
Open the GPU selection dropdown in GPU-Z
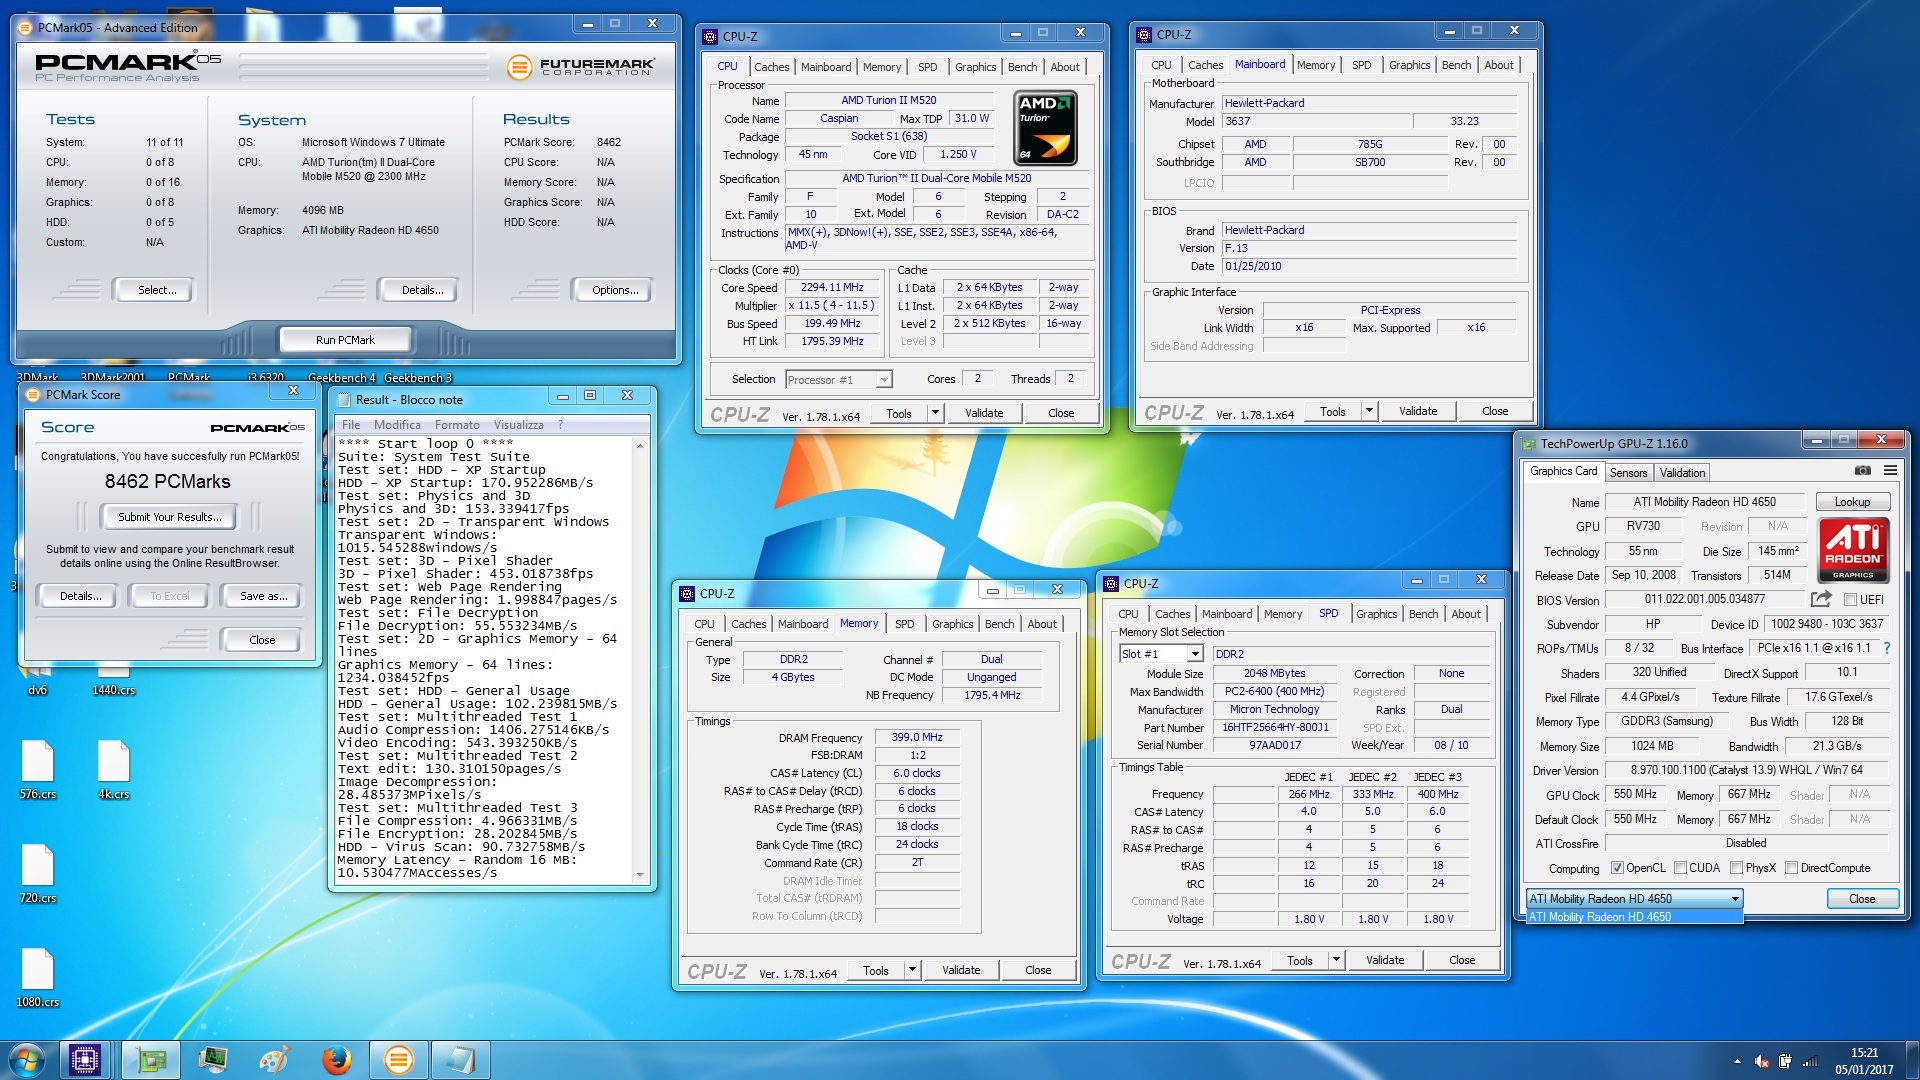point(1634,898)
